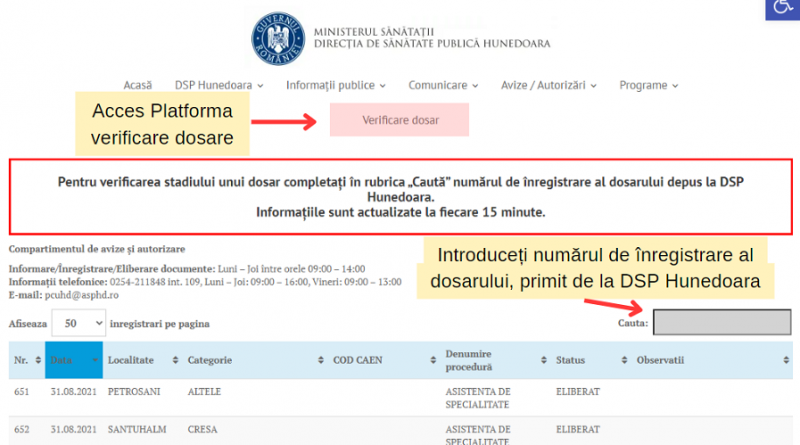Screen dimensions: 800x445
Task: Open the Programe menu
Action: point(648,86)
